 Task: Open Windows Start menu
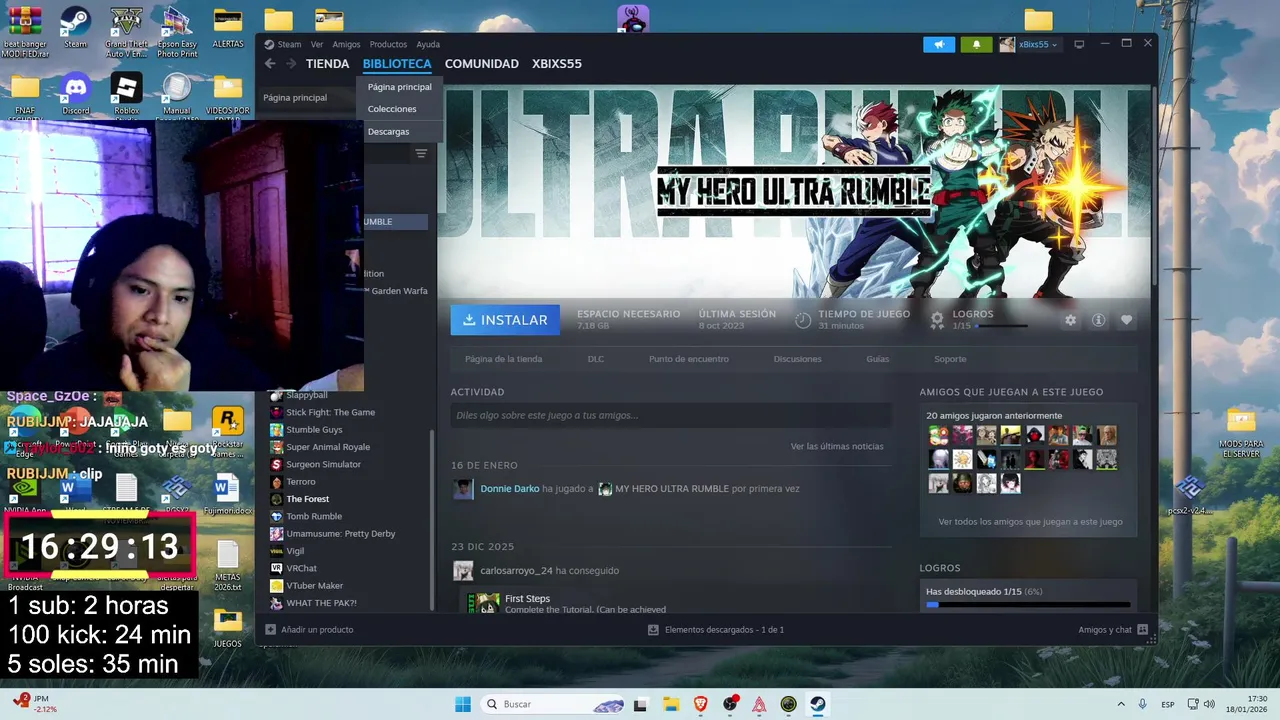pyautogui.click(x=463, y=704)
